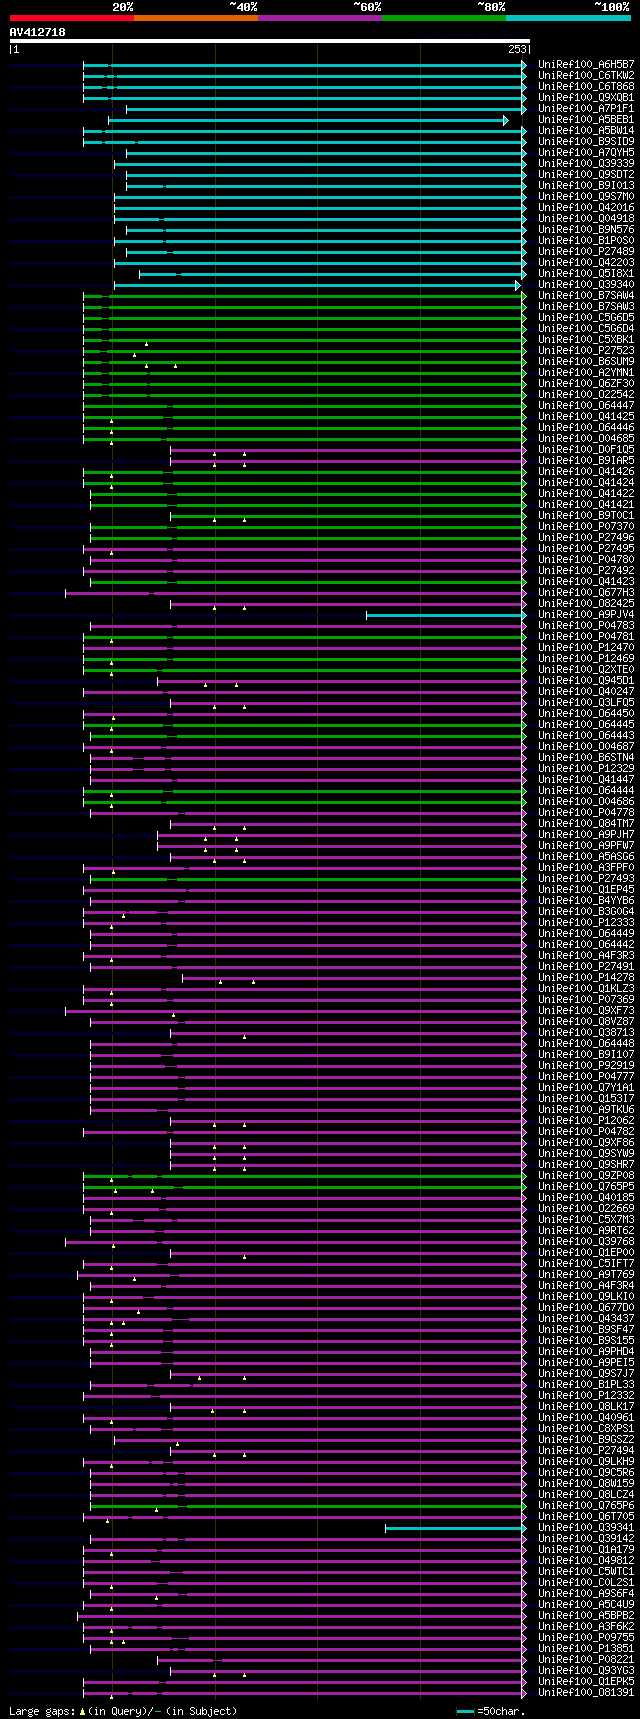The image size is (640, 1719).
Task: Open hit UniRef100_B1P0S0
Action: [586, 240]
